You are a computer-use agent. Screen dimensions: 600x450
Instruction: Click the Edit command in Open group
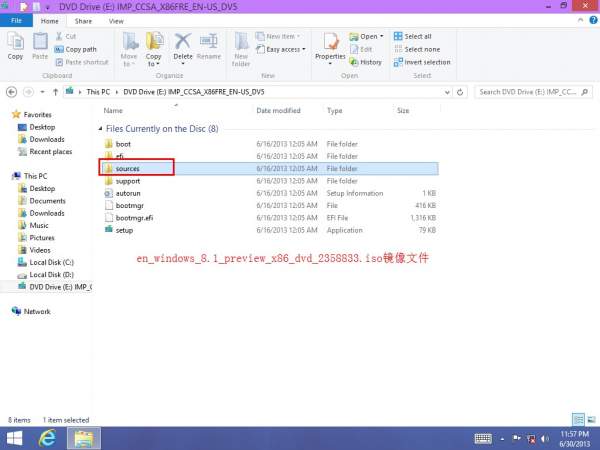tap(362, 49)
